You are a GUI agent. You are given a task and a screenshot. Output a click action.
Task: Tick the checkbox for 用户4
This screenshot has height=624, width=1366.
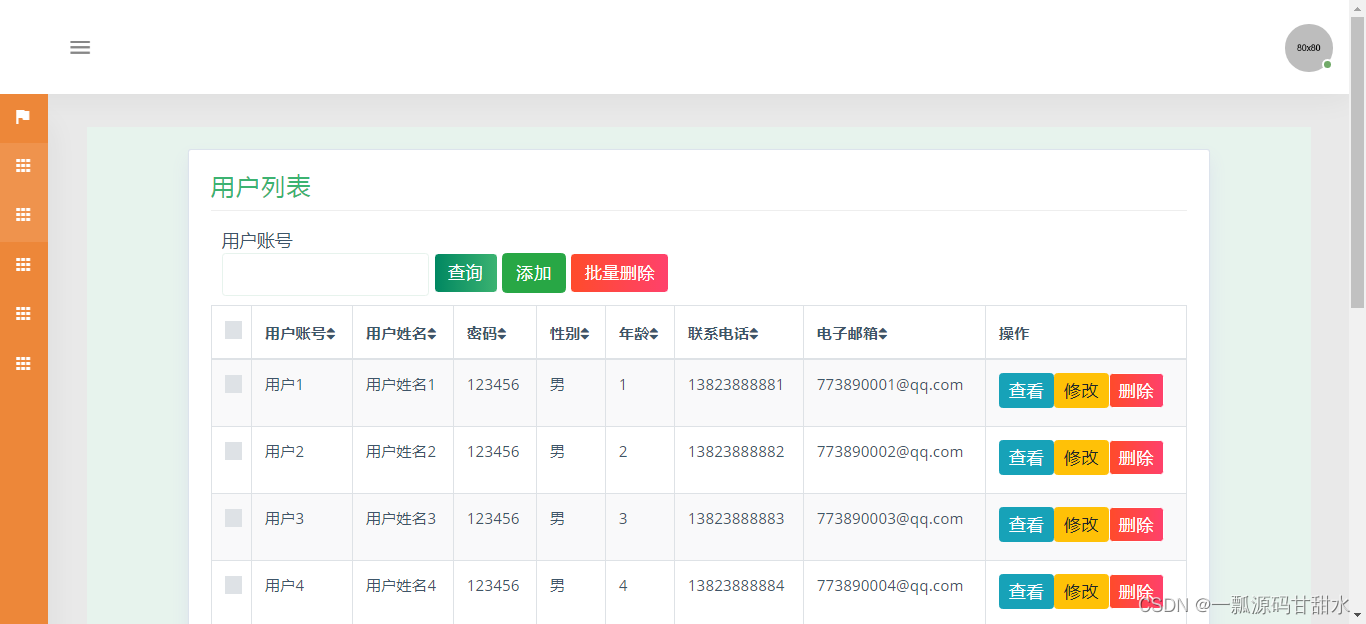point(233,585)
